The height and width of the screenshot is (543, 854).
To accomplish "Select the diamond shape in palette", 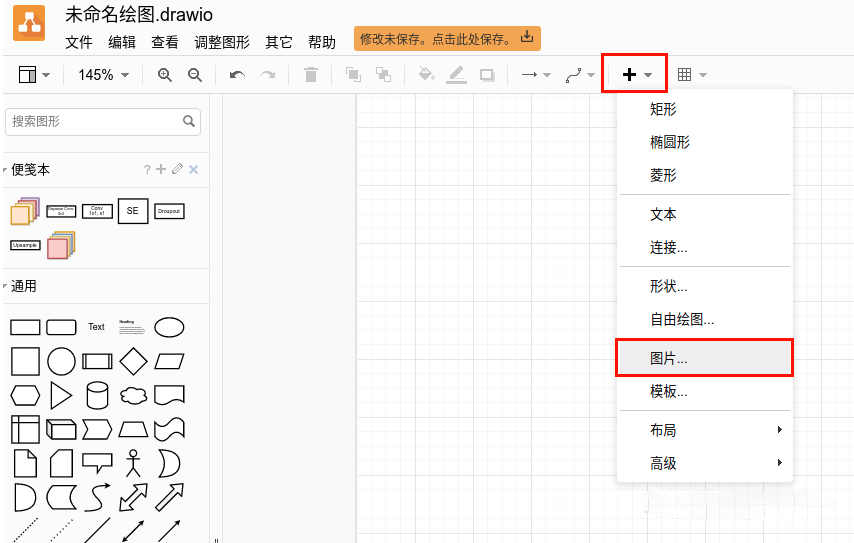I will pos(133,361).
